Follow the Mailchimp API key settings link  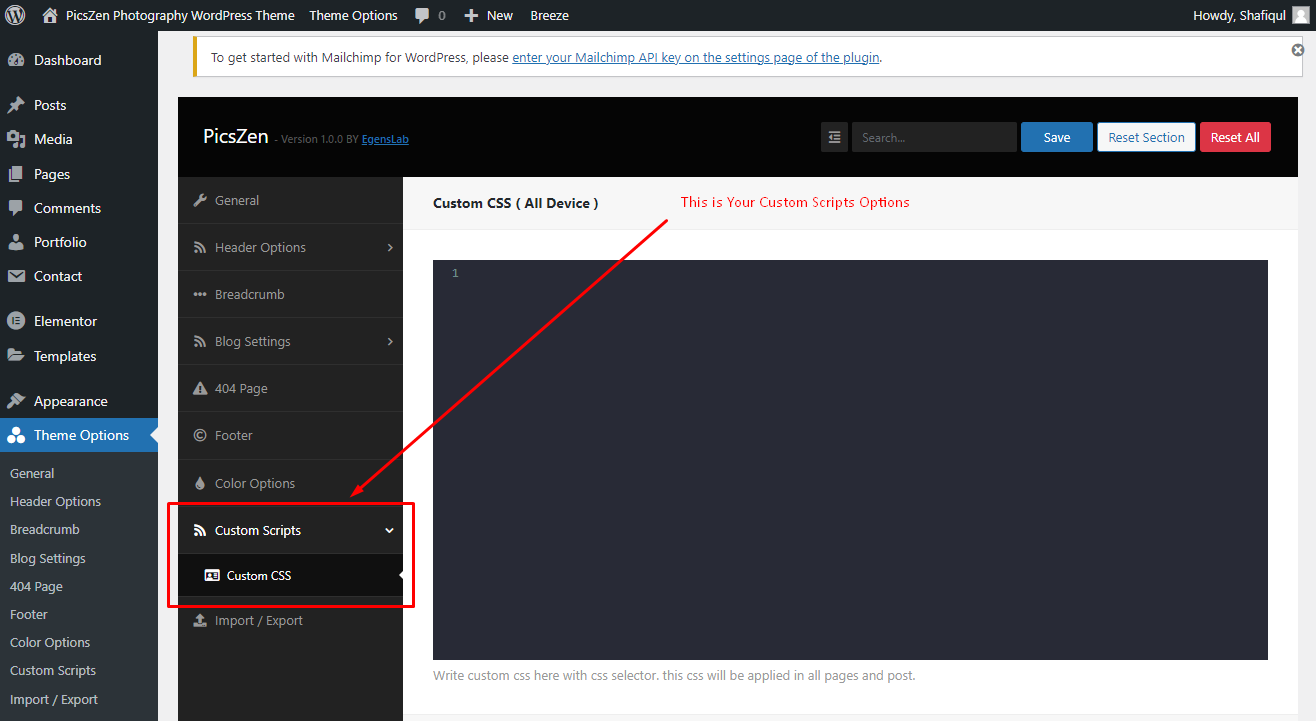tap(696, 57)
